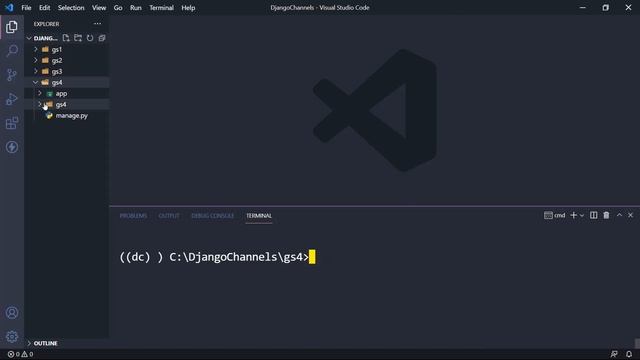This screenshot has width=640, height=360.
Task: Open the Source Control view
Action: pyautogui.click(x=12, y=75)
